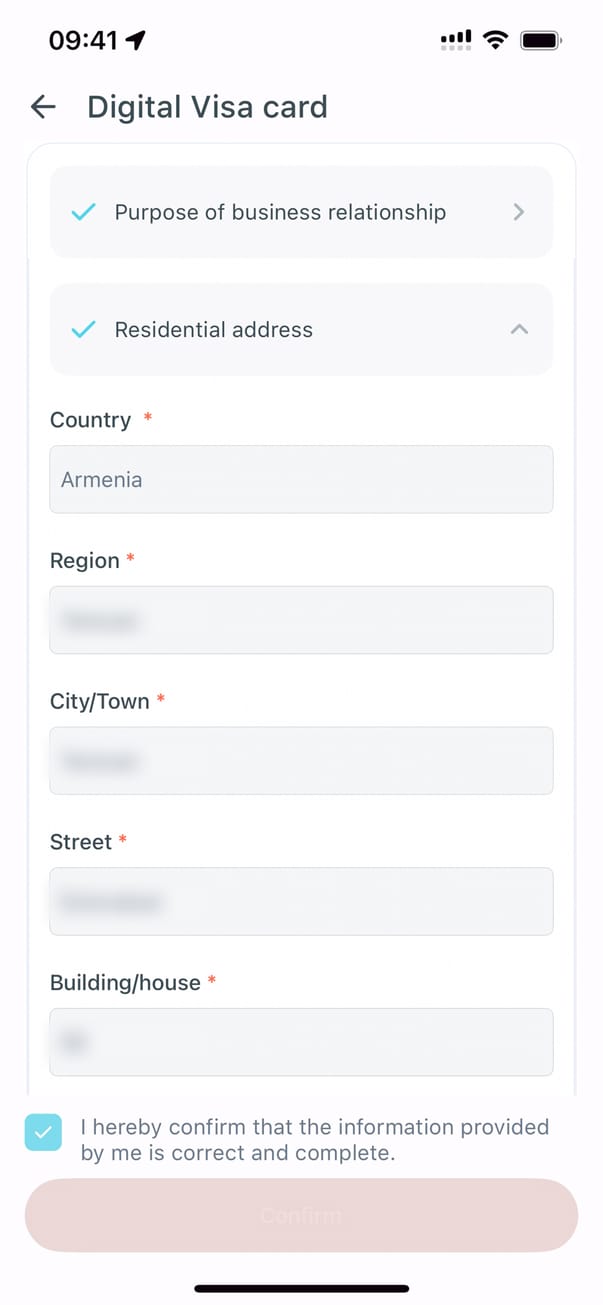Collapse the Residential address section chevron
Image resolution: width=603 pixels, height=1305 pixels.
(519, 329)
